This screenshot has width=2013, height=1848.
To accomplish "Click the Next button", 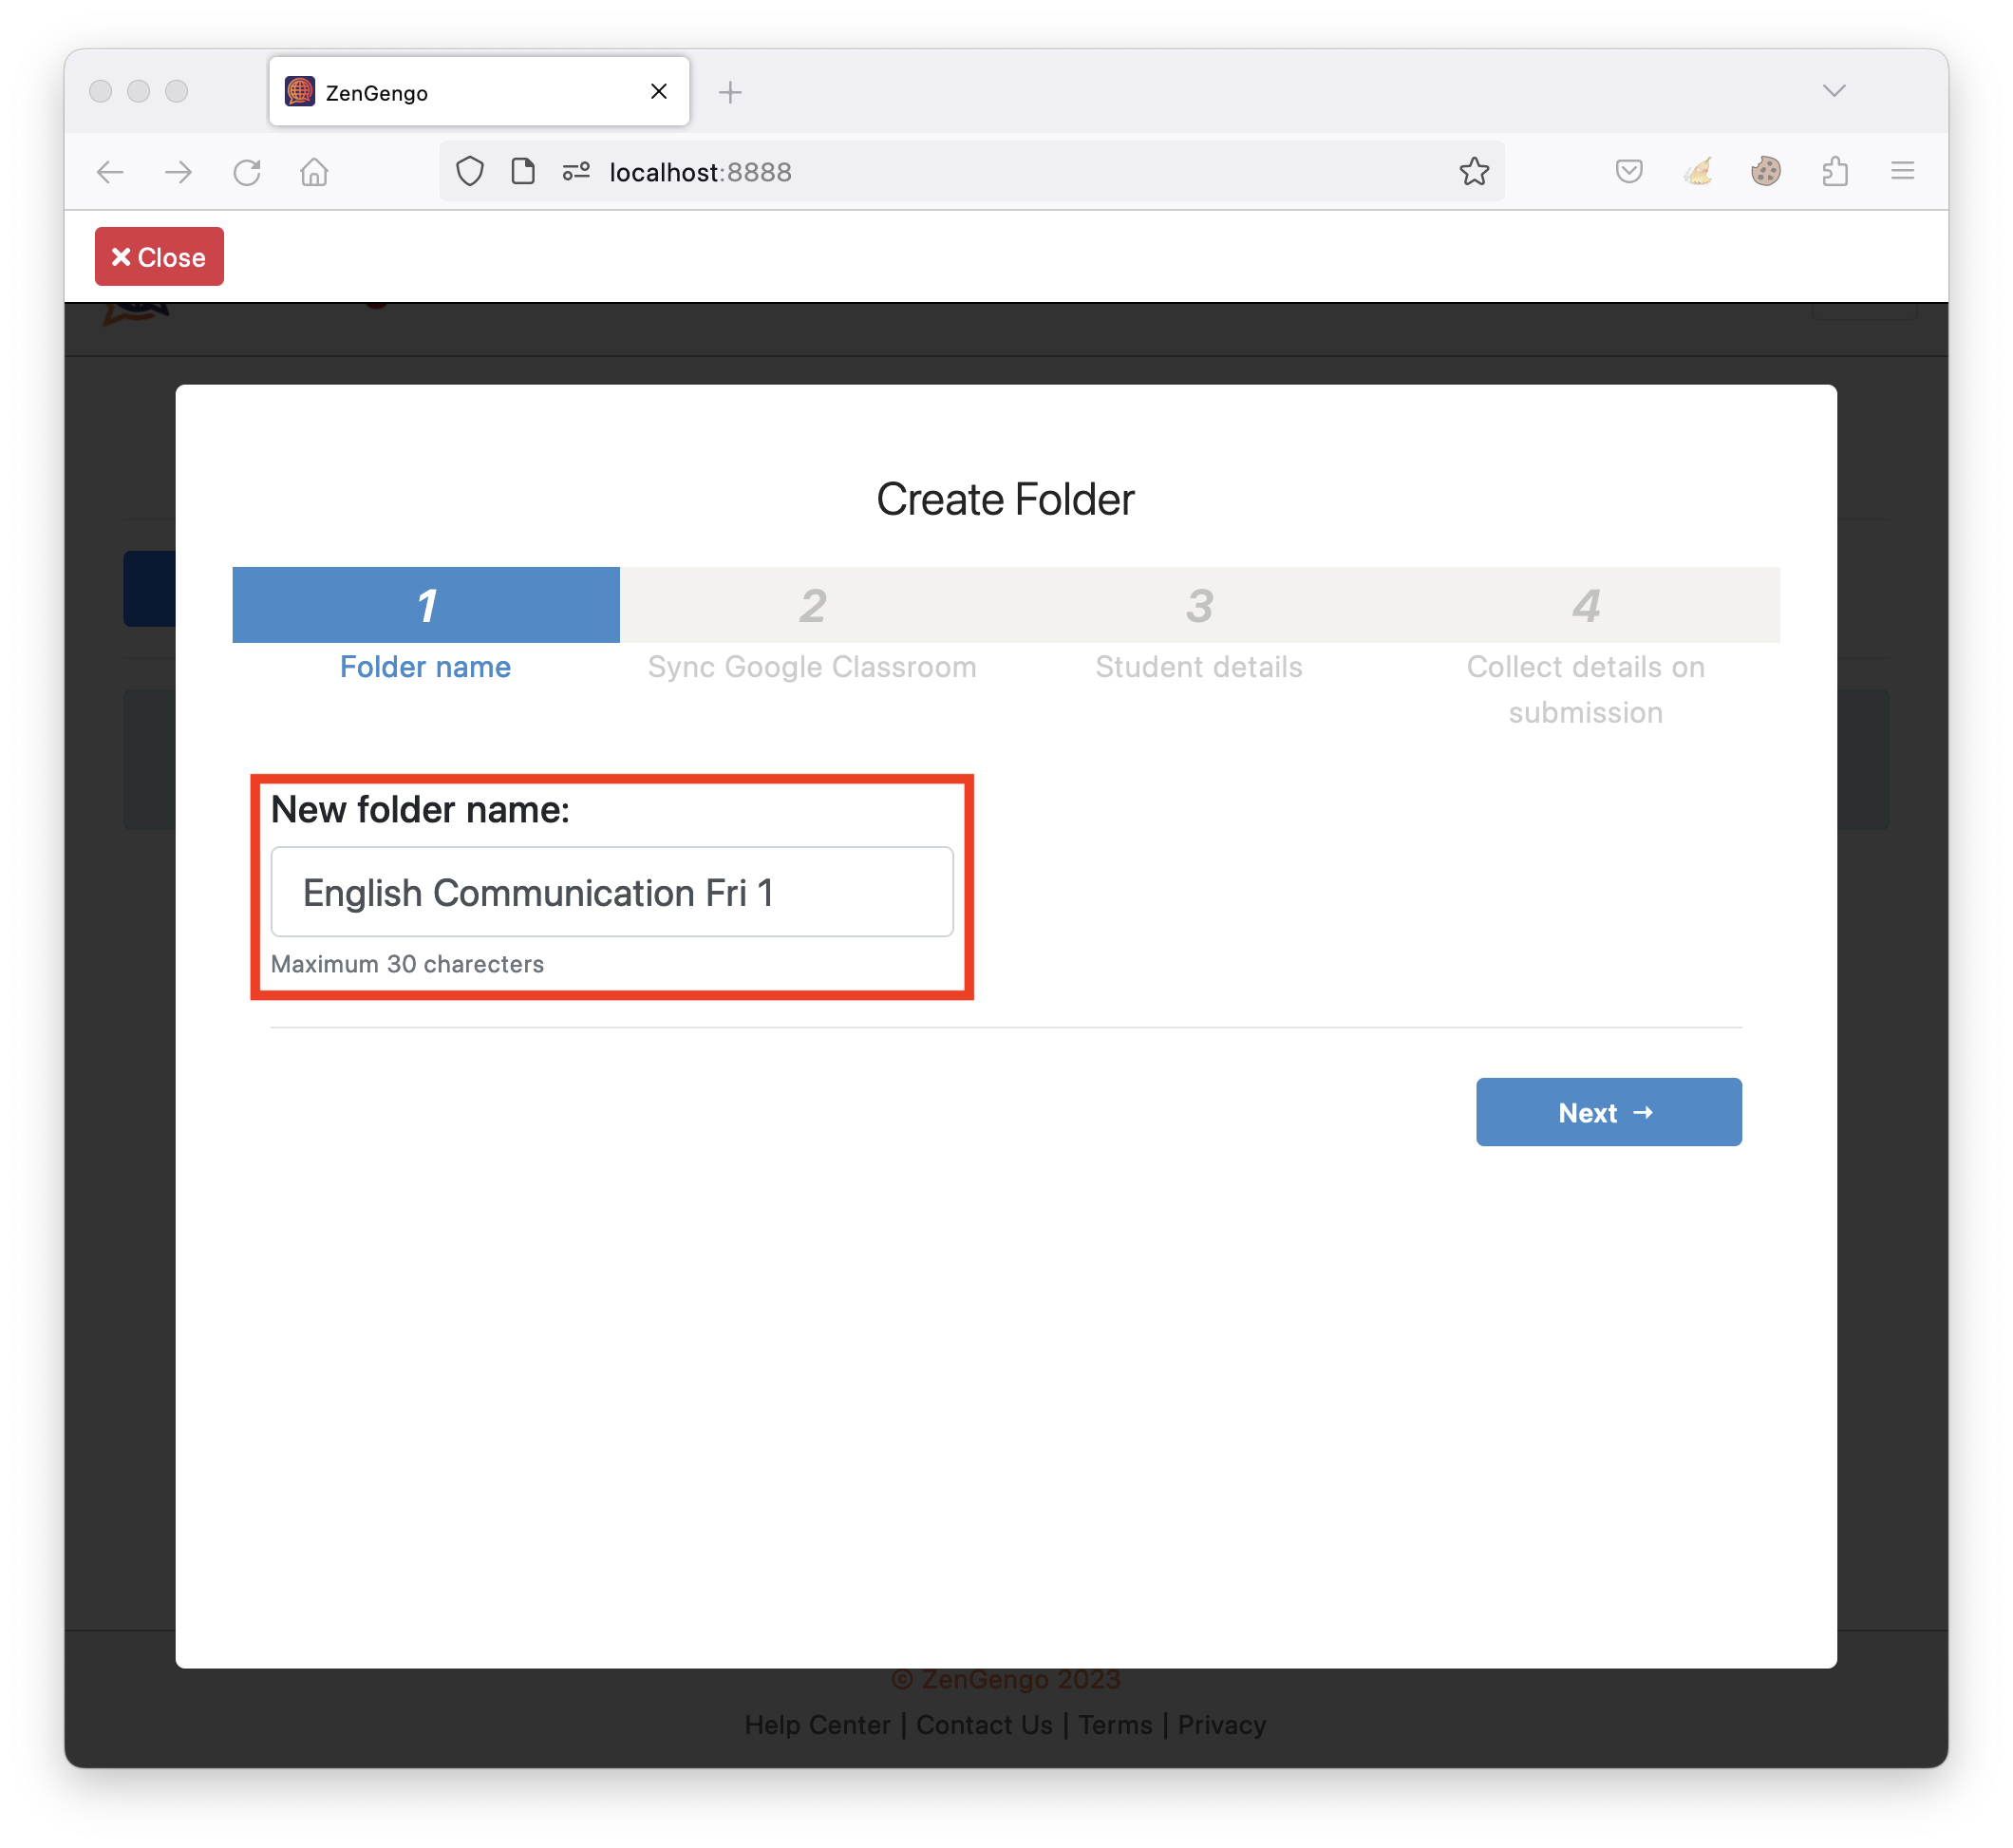I will (1608, 1112).
